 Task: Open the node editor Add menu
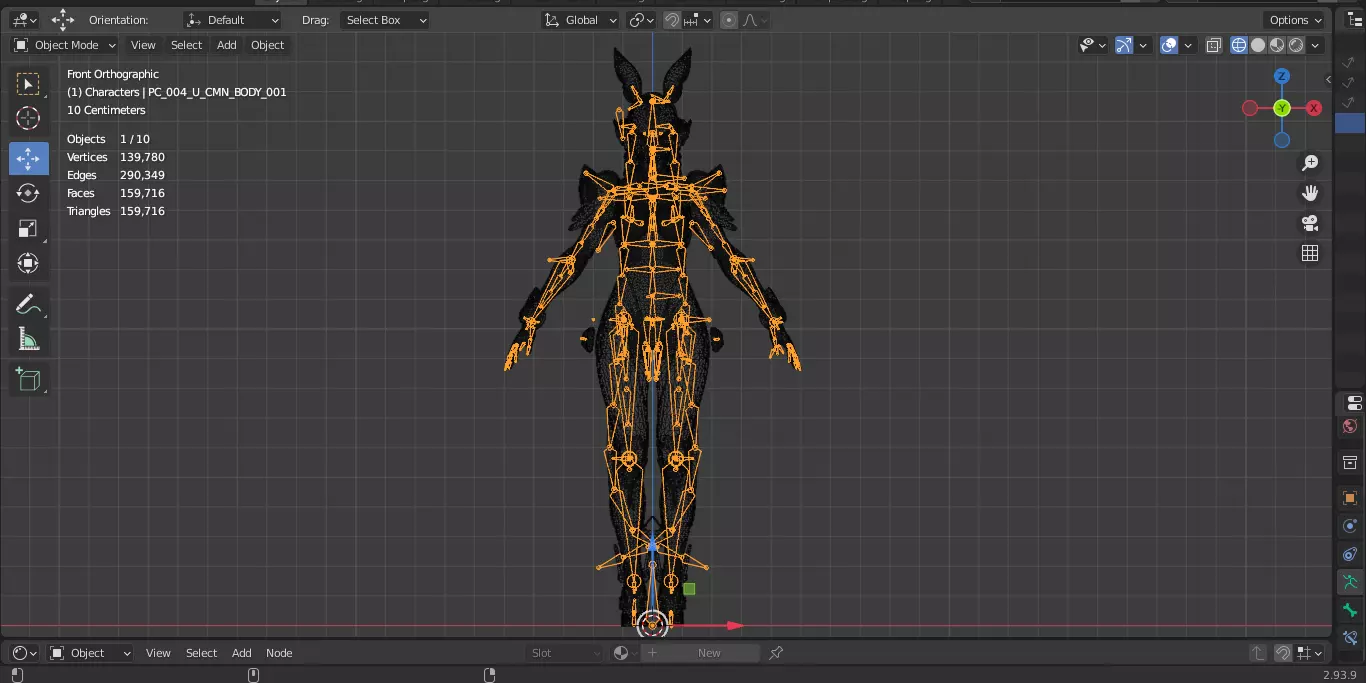click(x=242, y=653)
